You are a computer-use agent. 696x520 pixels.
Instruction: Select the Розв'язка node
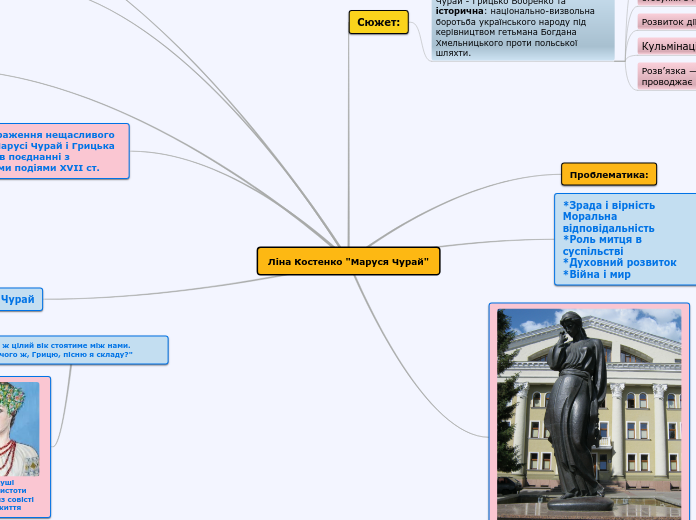(667, 76)
